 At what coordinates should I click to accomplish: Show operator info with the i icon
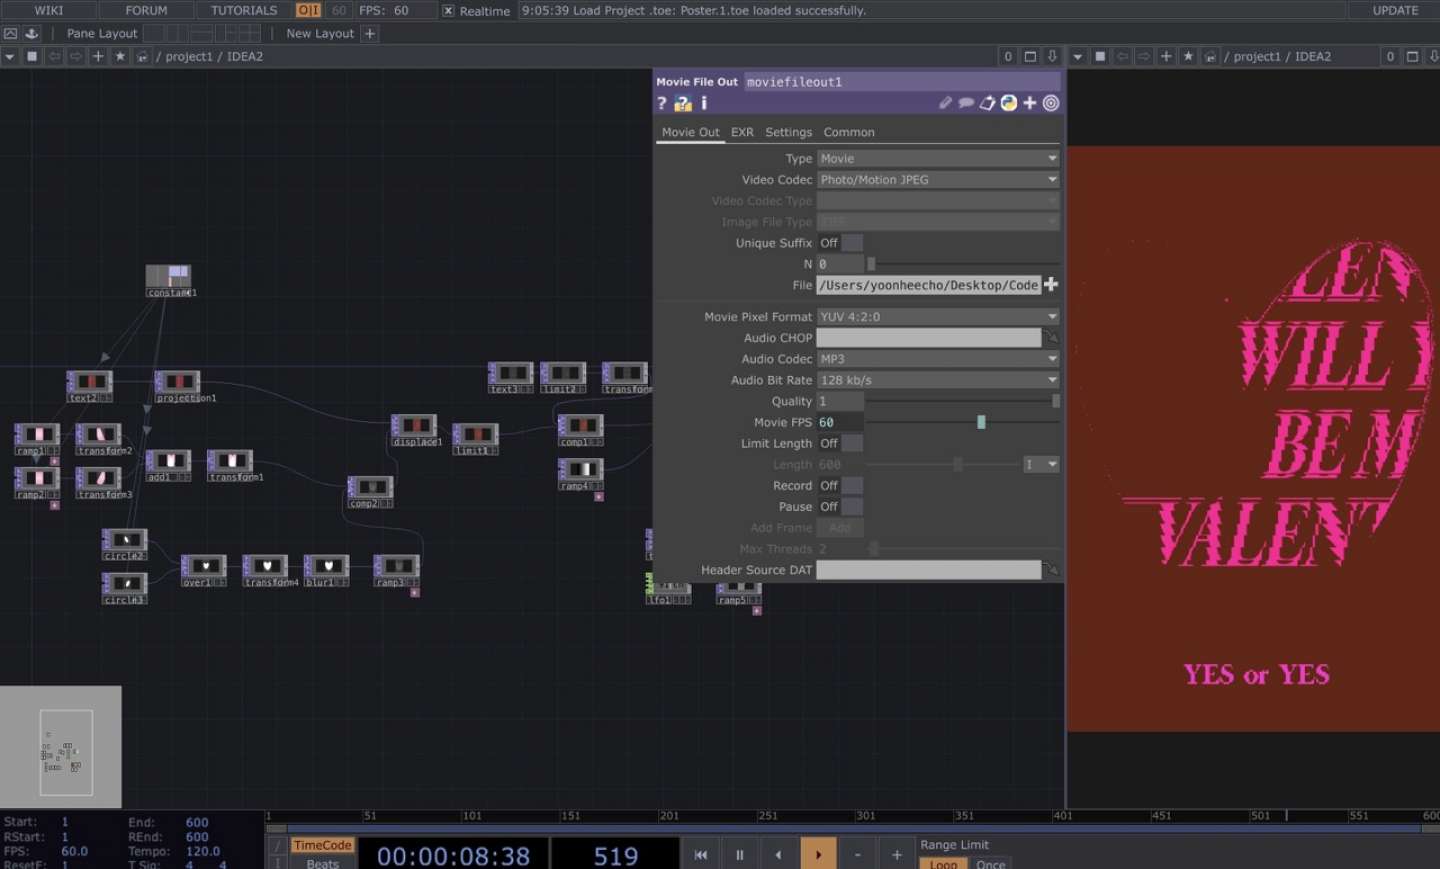point(704,103)
